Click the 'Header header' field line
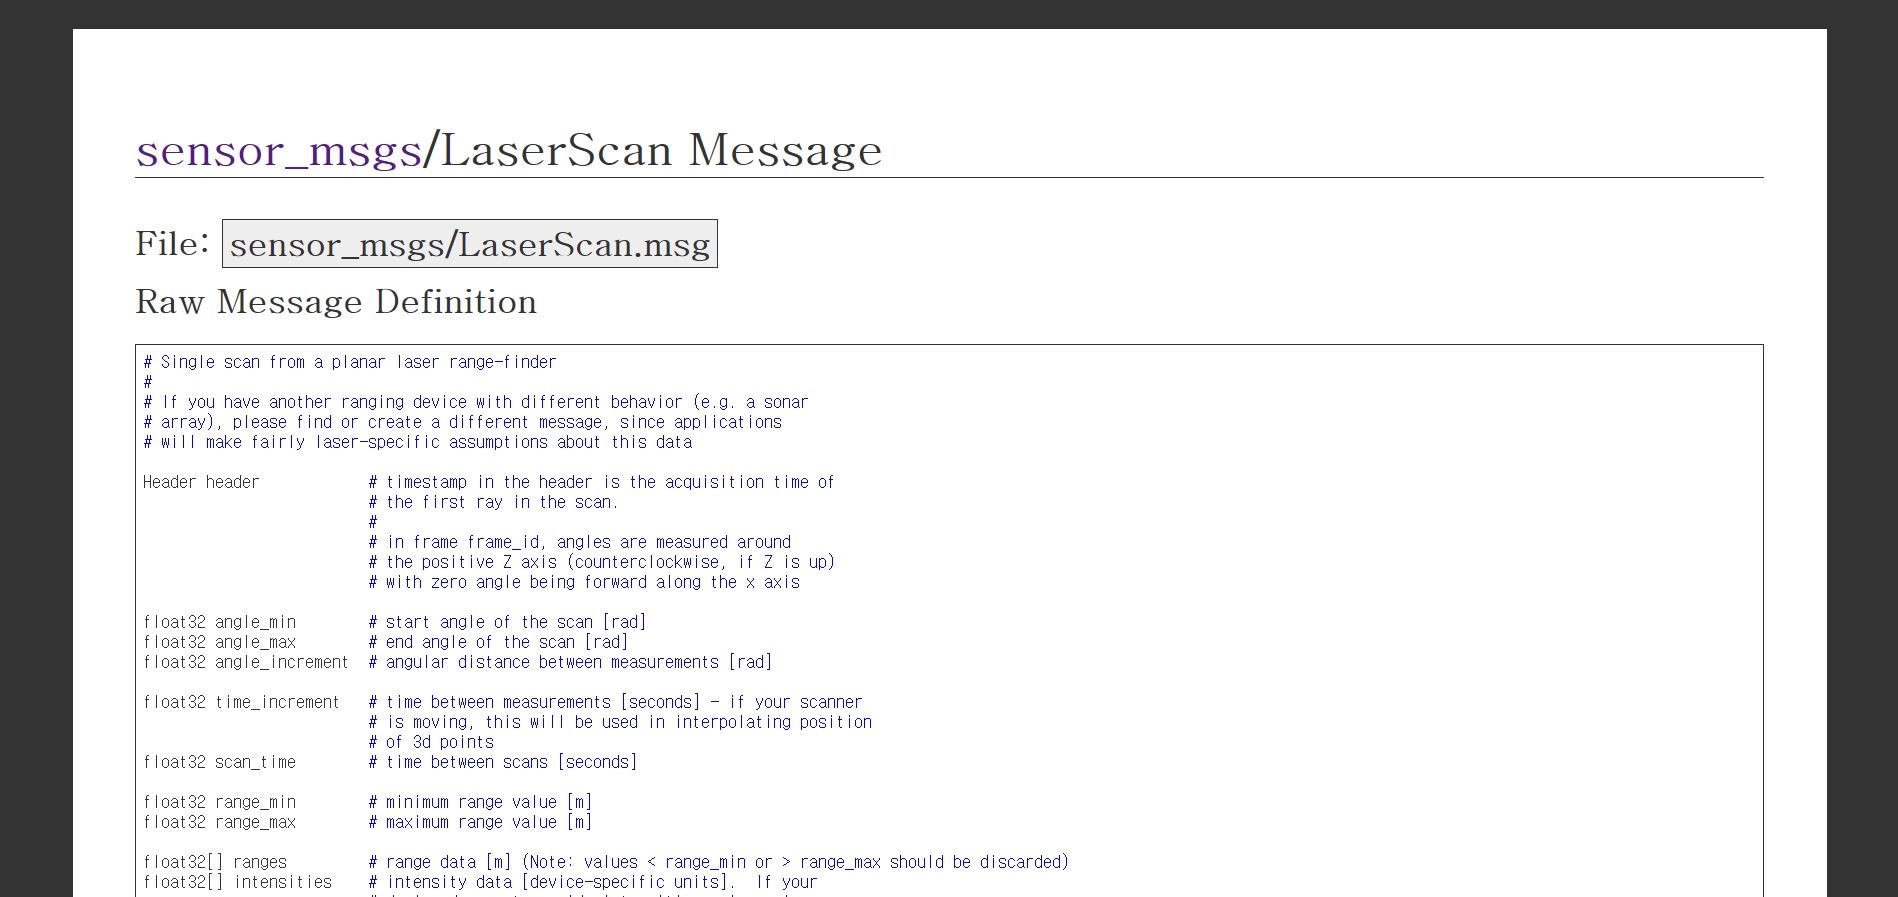Viewport: 1898px width, 897px height. pos(201,482)
